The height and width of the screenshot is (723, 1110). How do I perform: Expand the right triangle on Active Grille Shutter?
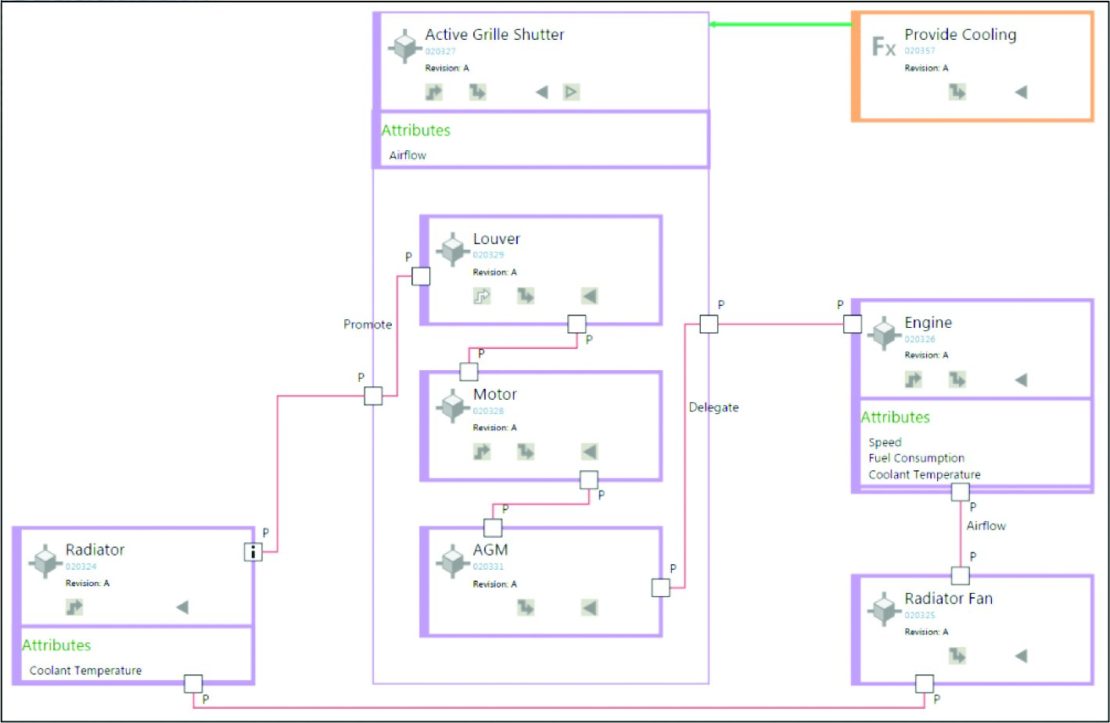(570, 90)
